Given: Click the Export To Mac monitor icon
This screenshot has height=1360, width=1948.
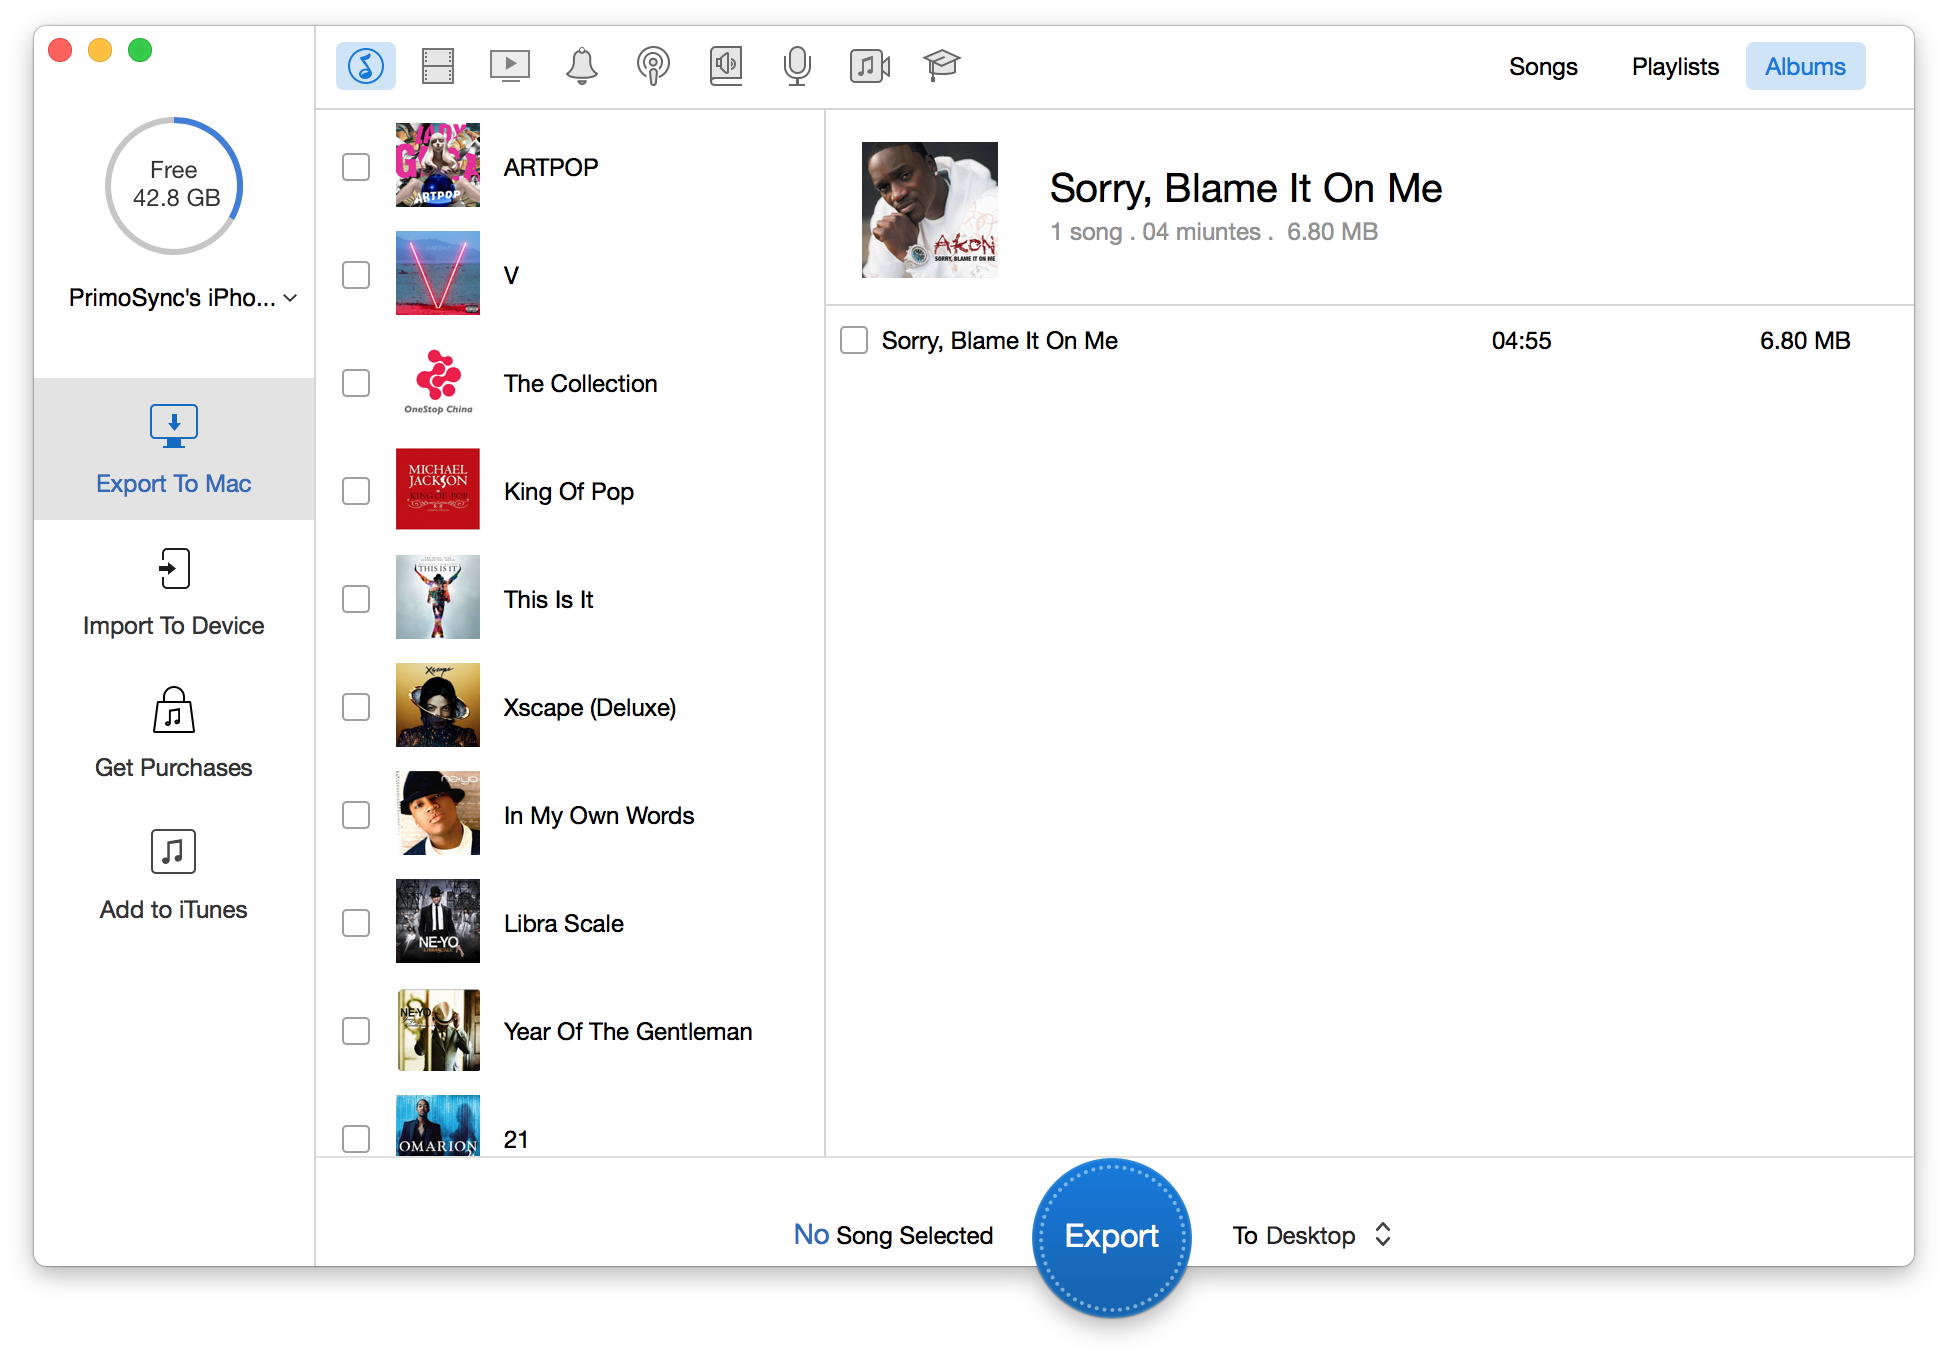Looking at the screenshot, I should (174, 426).
